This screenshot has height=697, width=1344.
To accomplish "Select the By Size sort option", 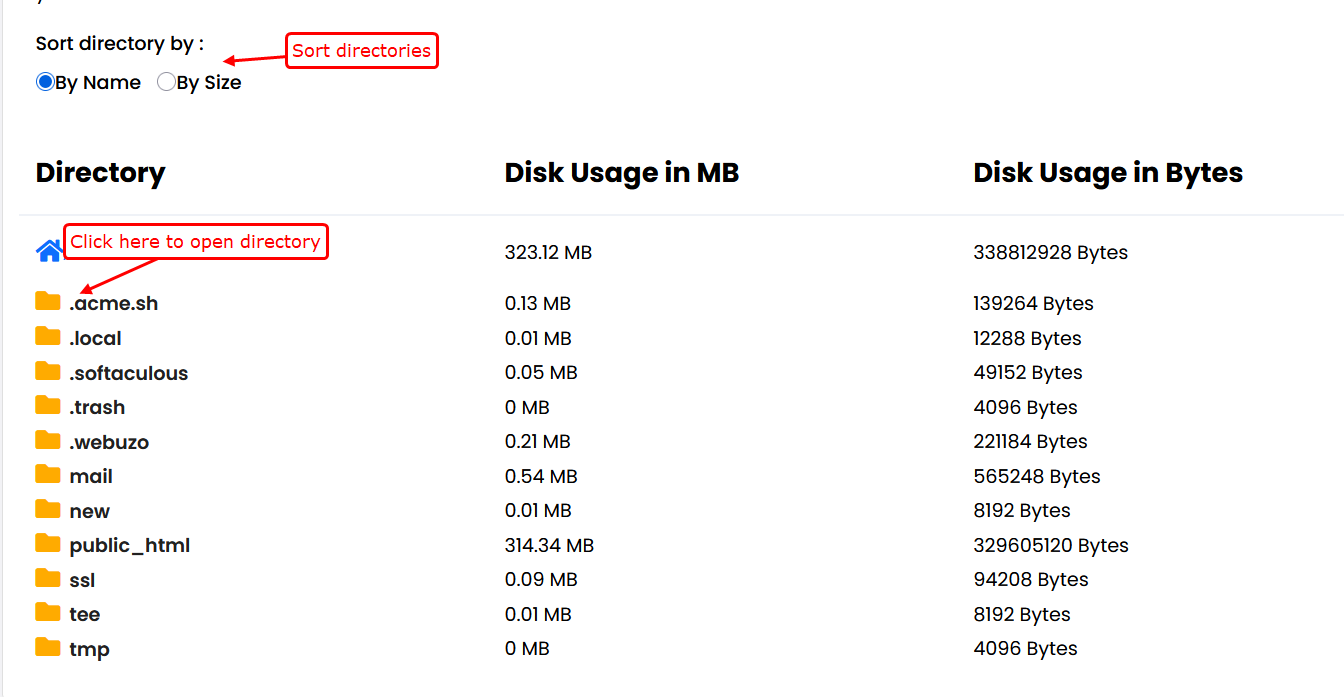I will click(166, 82).
